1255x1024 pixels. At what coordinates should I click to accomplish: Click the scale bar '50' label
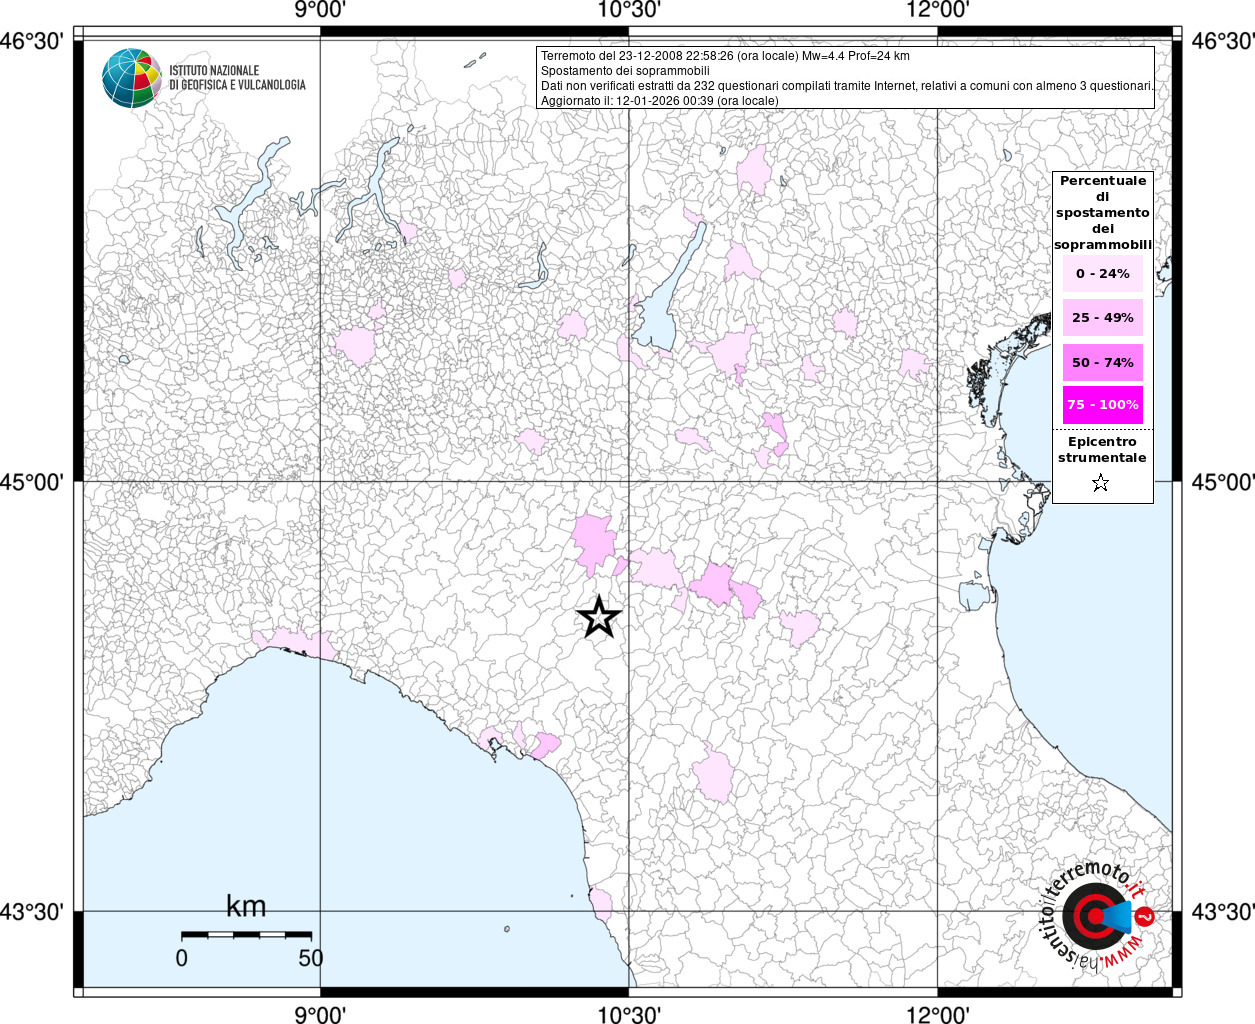[311, 958]
